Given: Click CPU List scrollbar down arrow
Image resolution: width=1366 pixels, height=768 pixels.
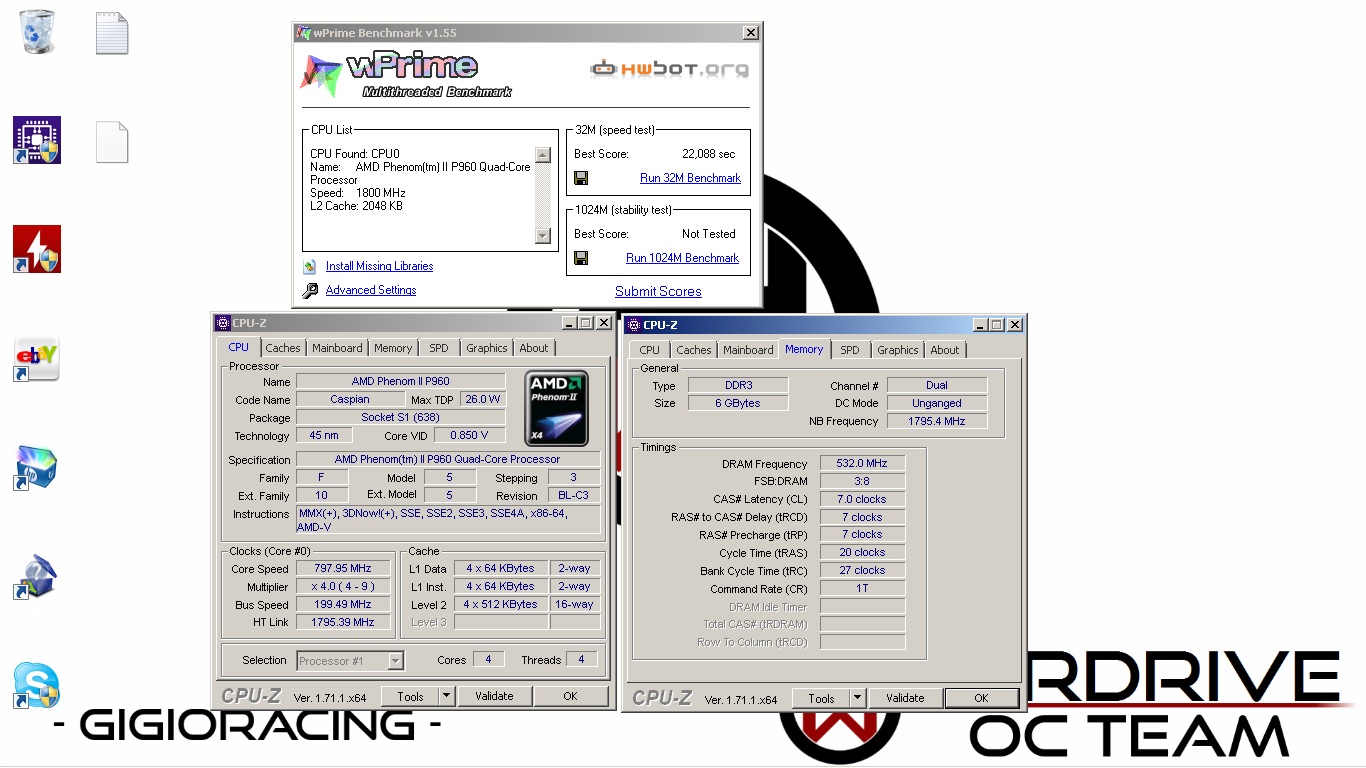Looking at the screenshot, I should [x=543, y=236].
